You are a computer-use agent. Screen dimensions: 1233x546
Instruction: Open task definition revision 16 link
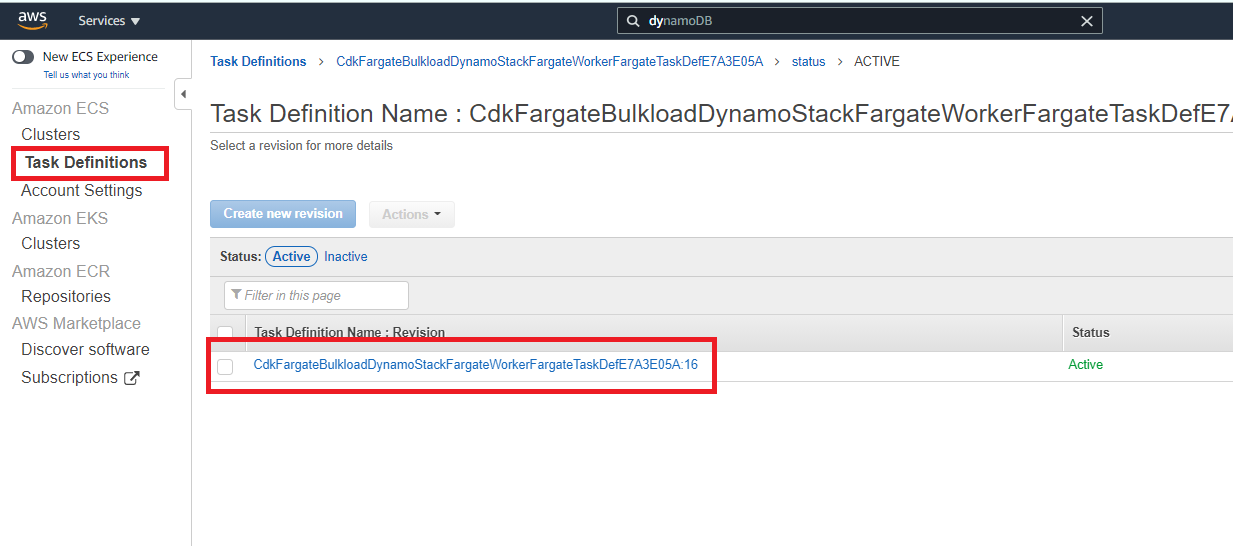pos(476,365)
